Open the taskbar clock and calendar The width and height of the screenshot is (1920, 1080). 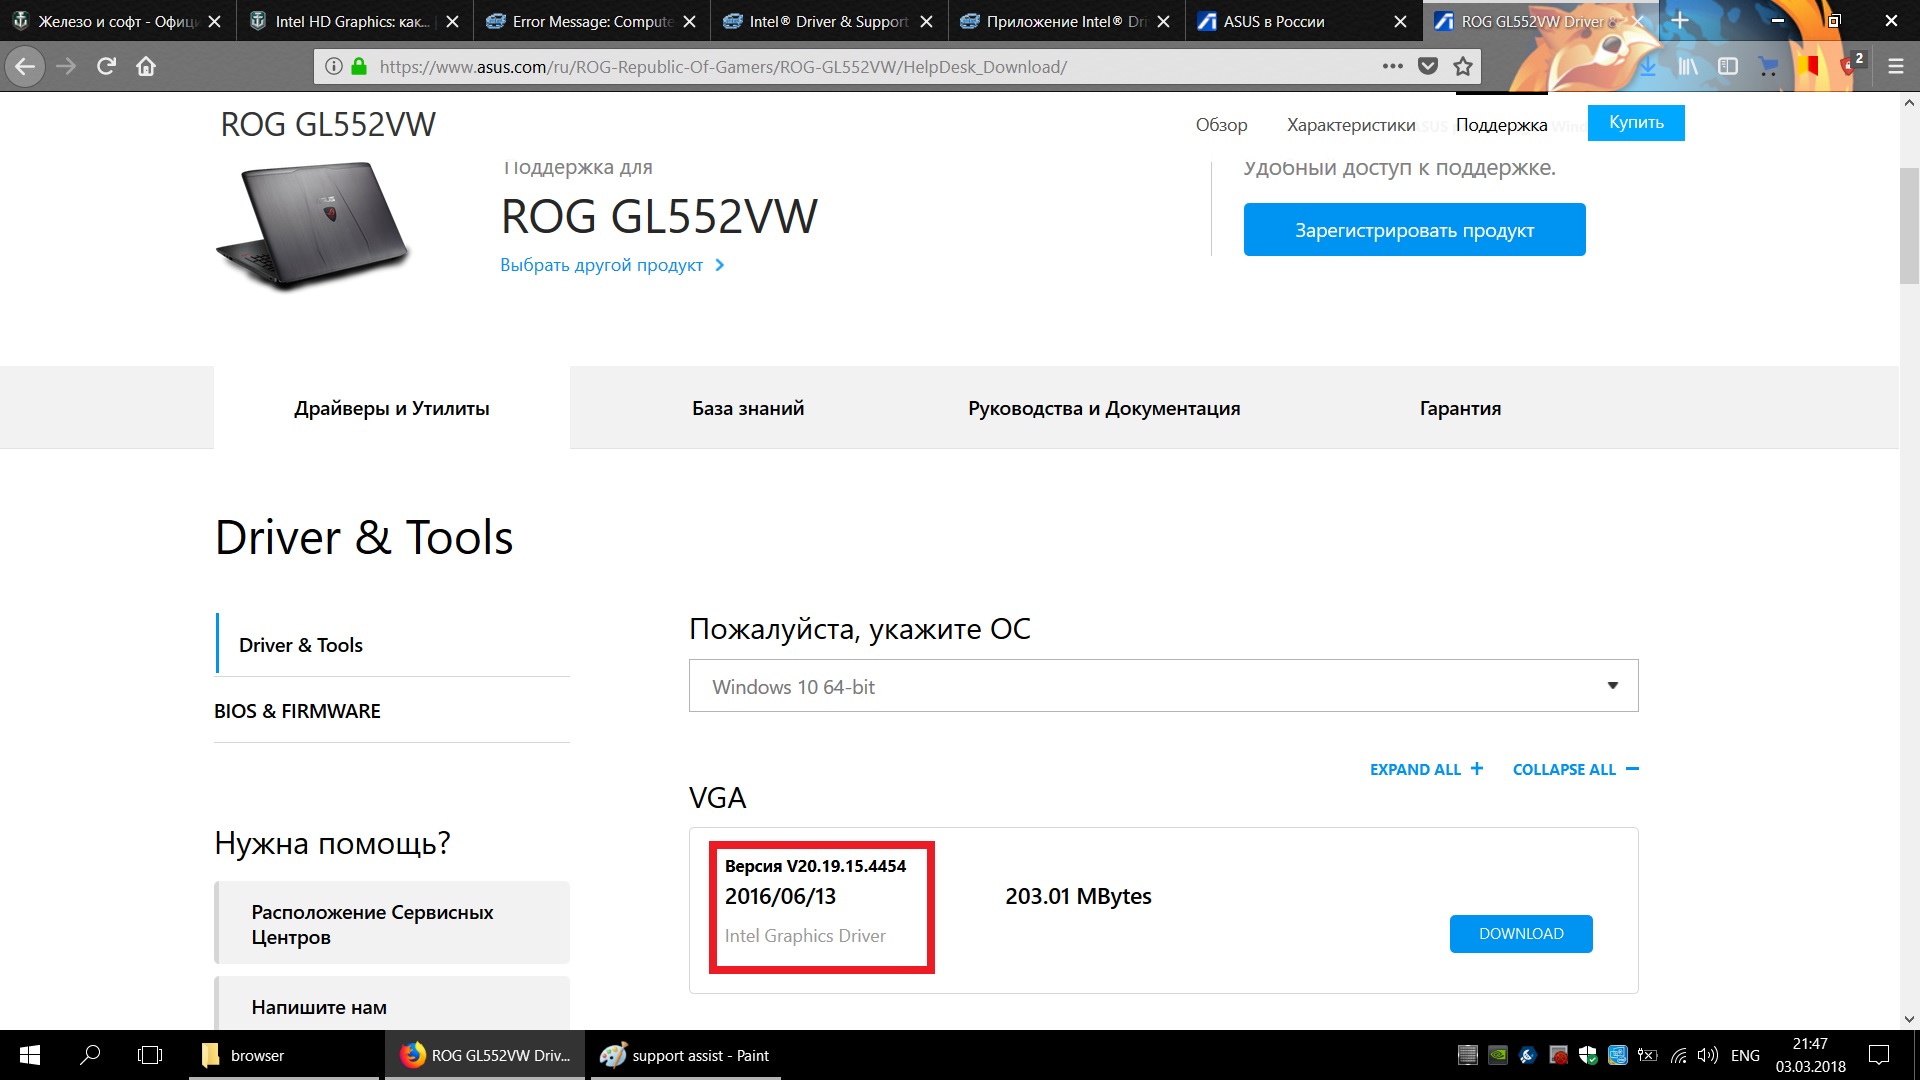tap(1810, 1055)
